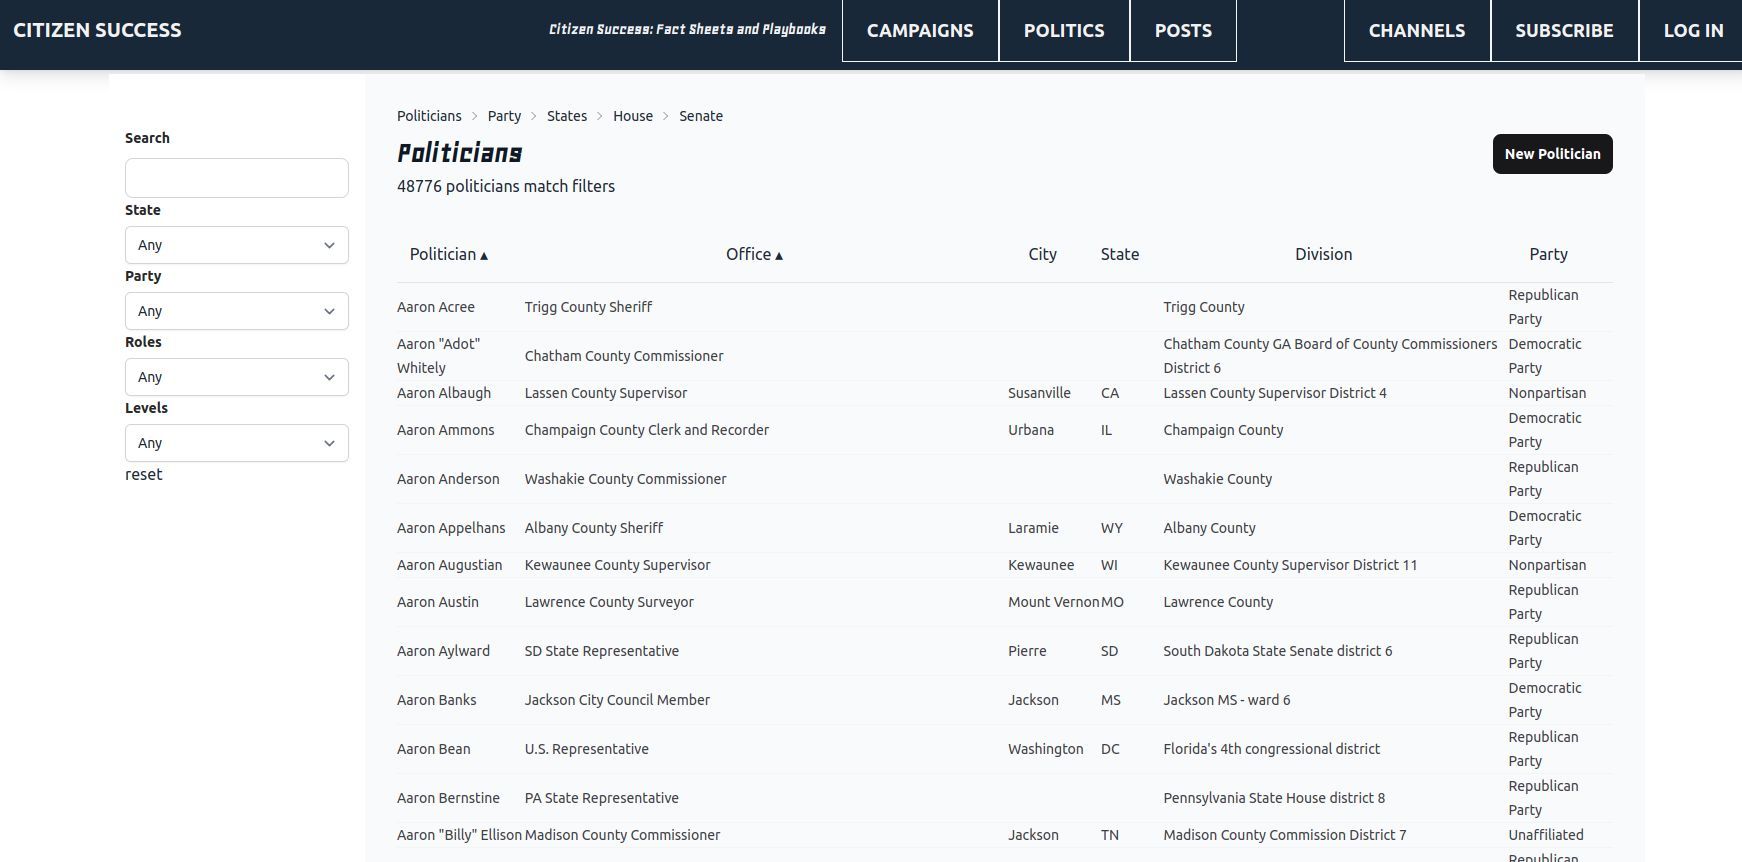The width and height of the screenshot is (1742, 862).
Task: Click the State column header in the table
Action: point(1120,255)
